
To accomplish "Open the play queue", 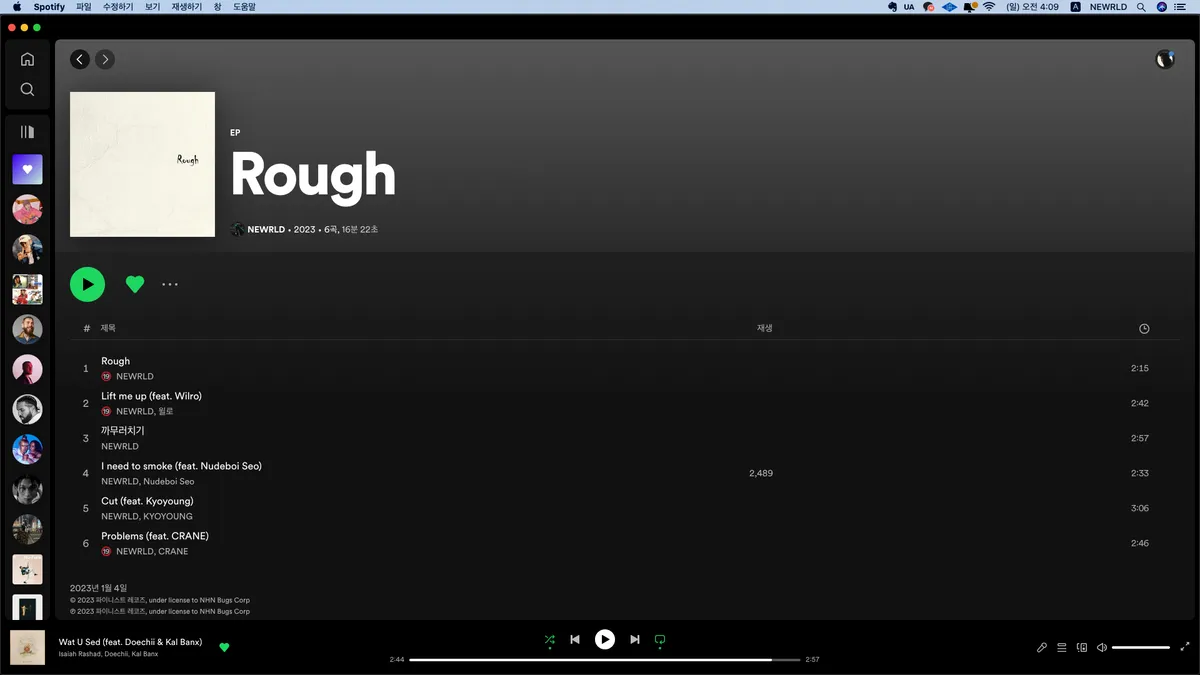I will (1062, 648).
